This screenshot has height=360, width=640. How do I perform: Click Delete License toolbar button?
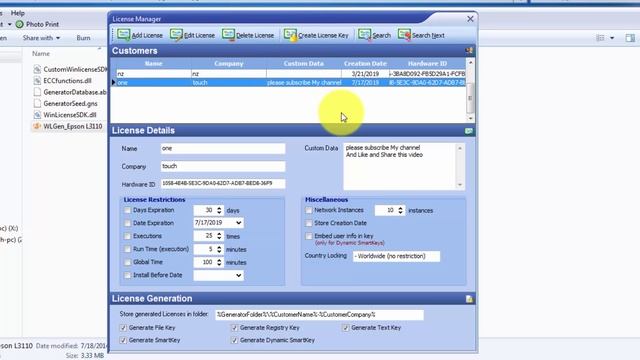click(248, 35)
